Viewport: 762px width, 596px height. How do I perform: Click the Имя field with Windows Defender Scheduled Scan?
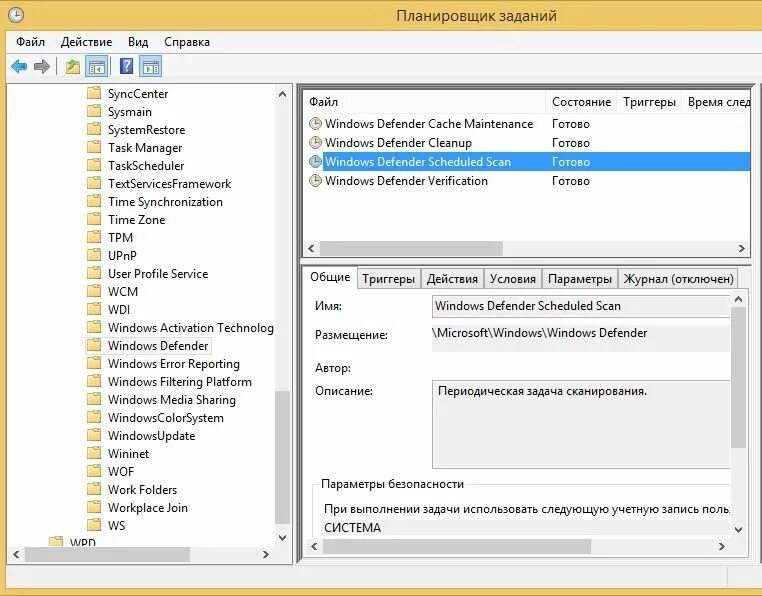pyautogui.click(x=581, y=306)
